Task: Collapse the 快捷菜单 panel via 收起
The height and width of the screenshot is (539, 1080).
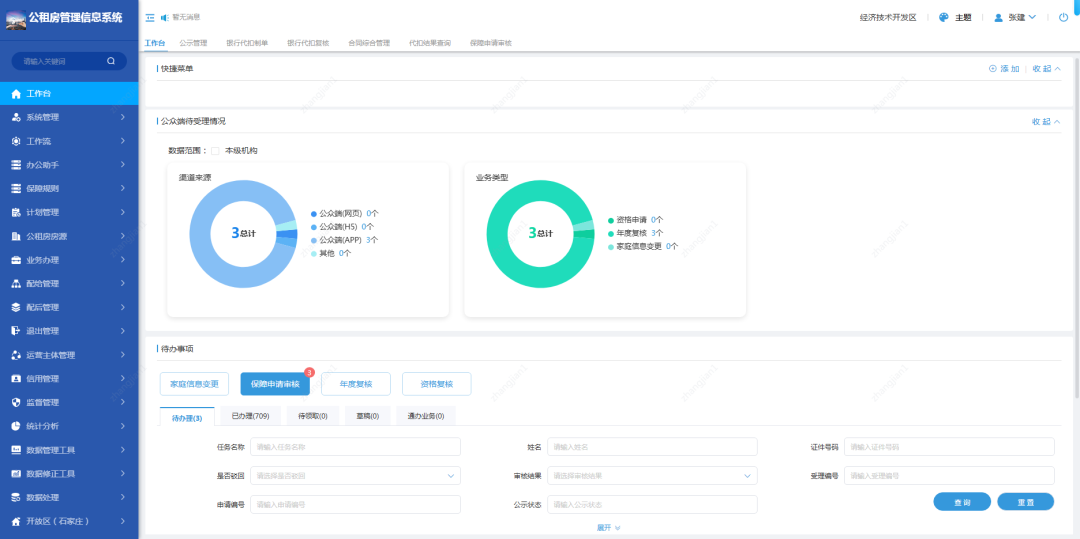Action: tap(1046, 69)
